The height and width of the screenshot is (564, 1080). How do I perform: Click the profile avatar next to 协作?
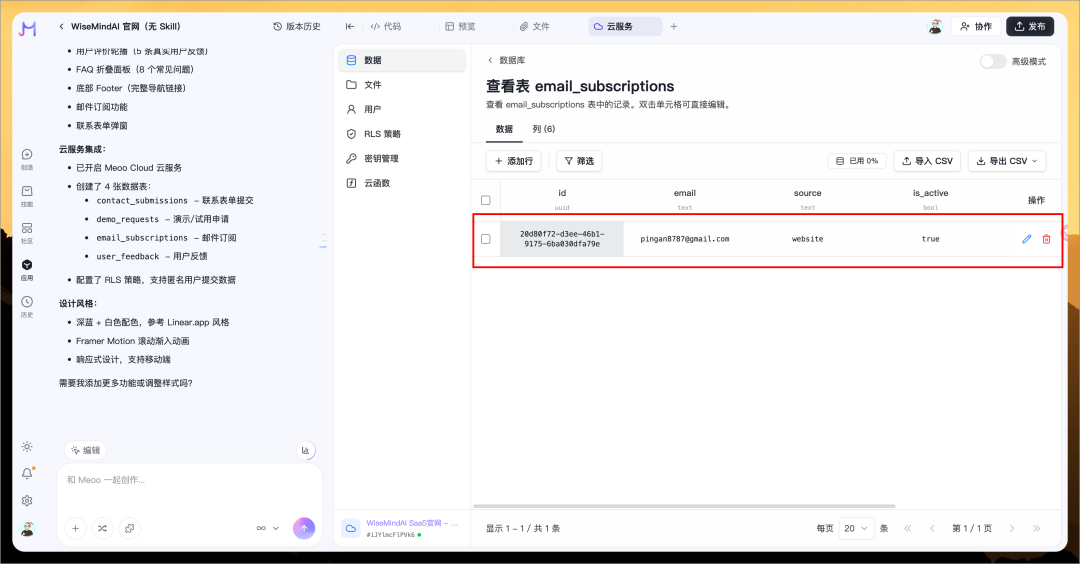(x=935, y=27)
